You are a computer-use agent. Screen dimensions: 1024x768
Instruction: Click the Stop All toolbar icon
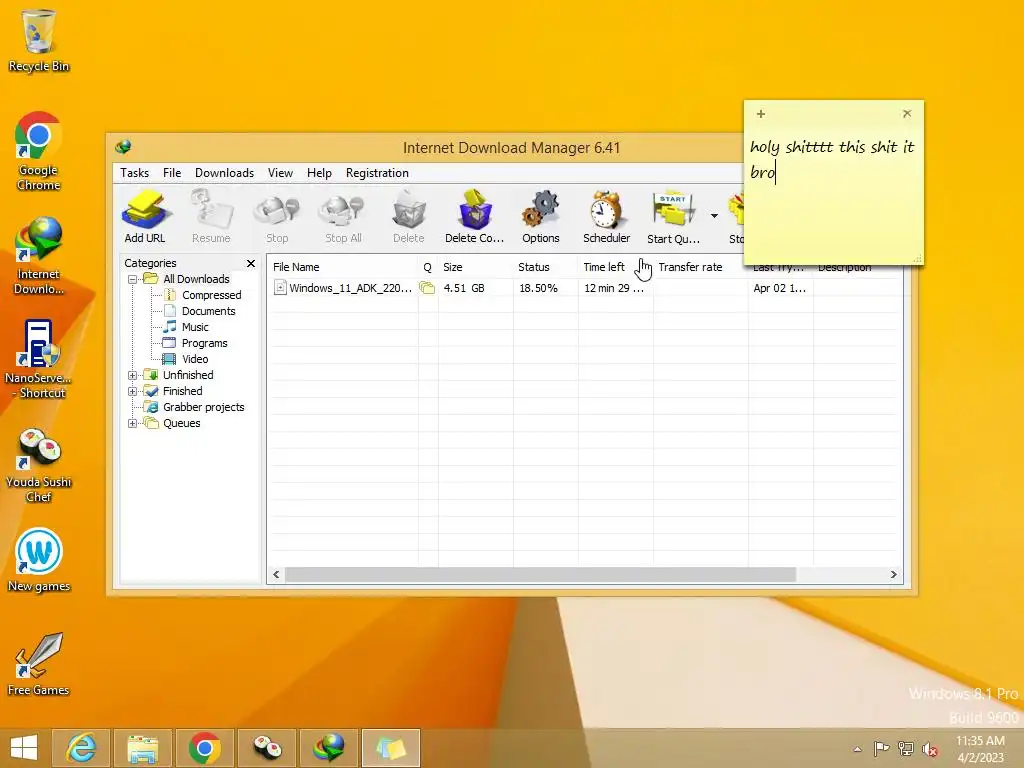344,216
